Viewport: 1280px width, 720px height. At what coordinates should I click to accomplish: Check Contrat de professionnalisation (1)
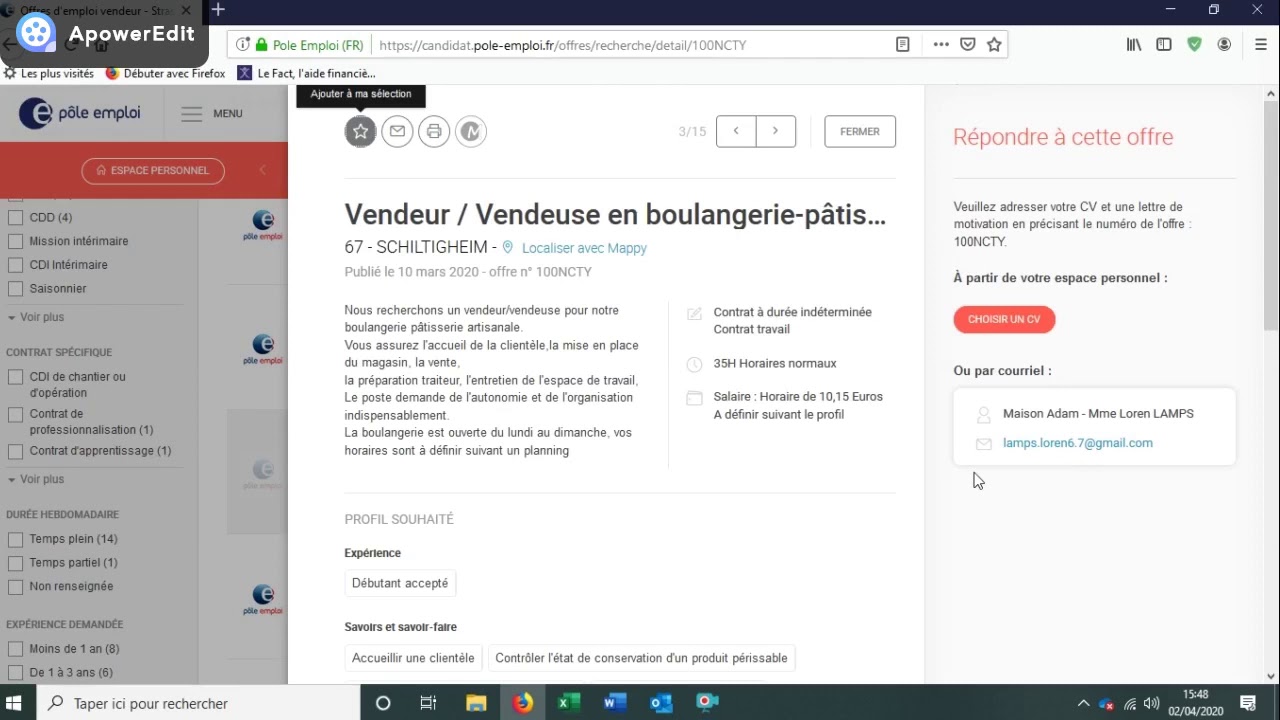click(x=15, y=414)
